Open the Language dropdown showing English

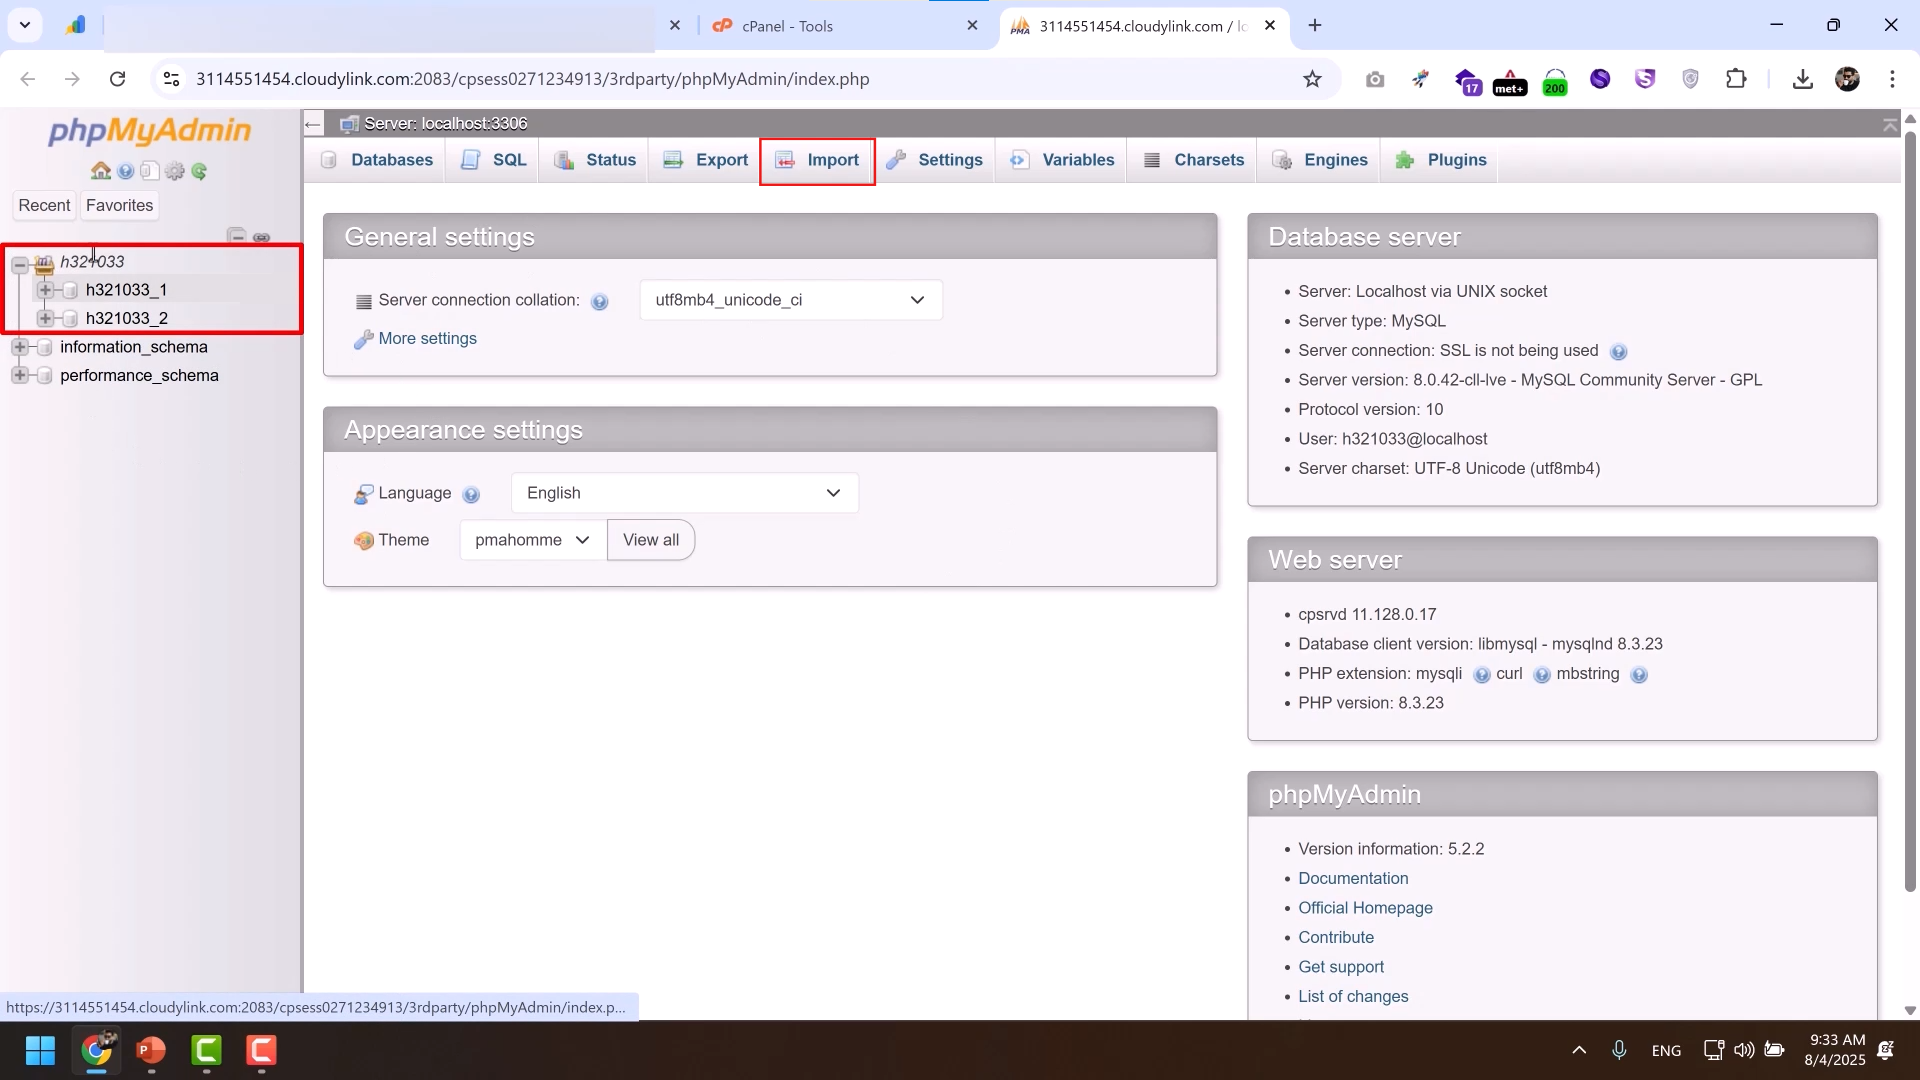pos(684,493)
